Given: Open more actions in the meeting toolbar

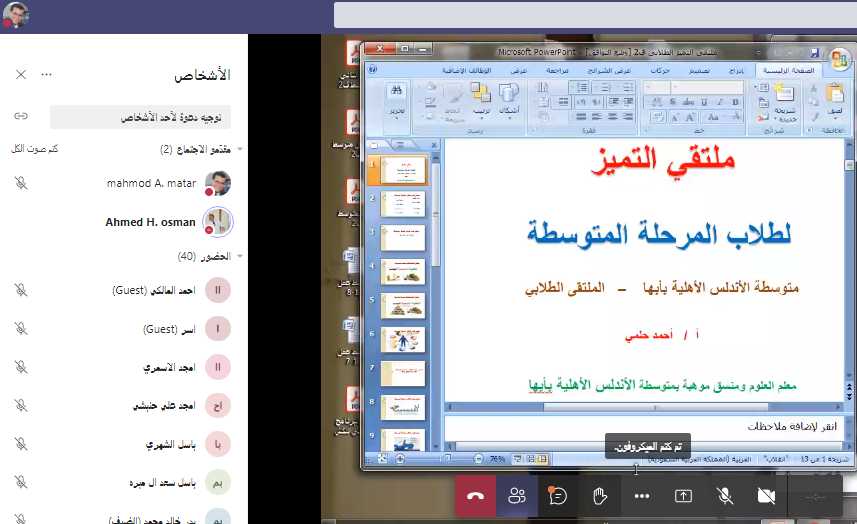Looking at the screenshot, I should 642,496.
